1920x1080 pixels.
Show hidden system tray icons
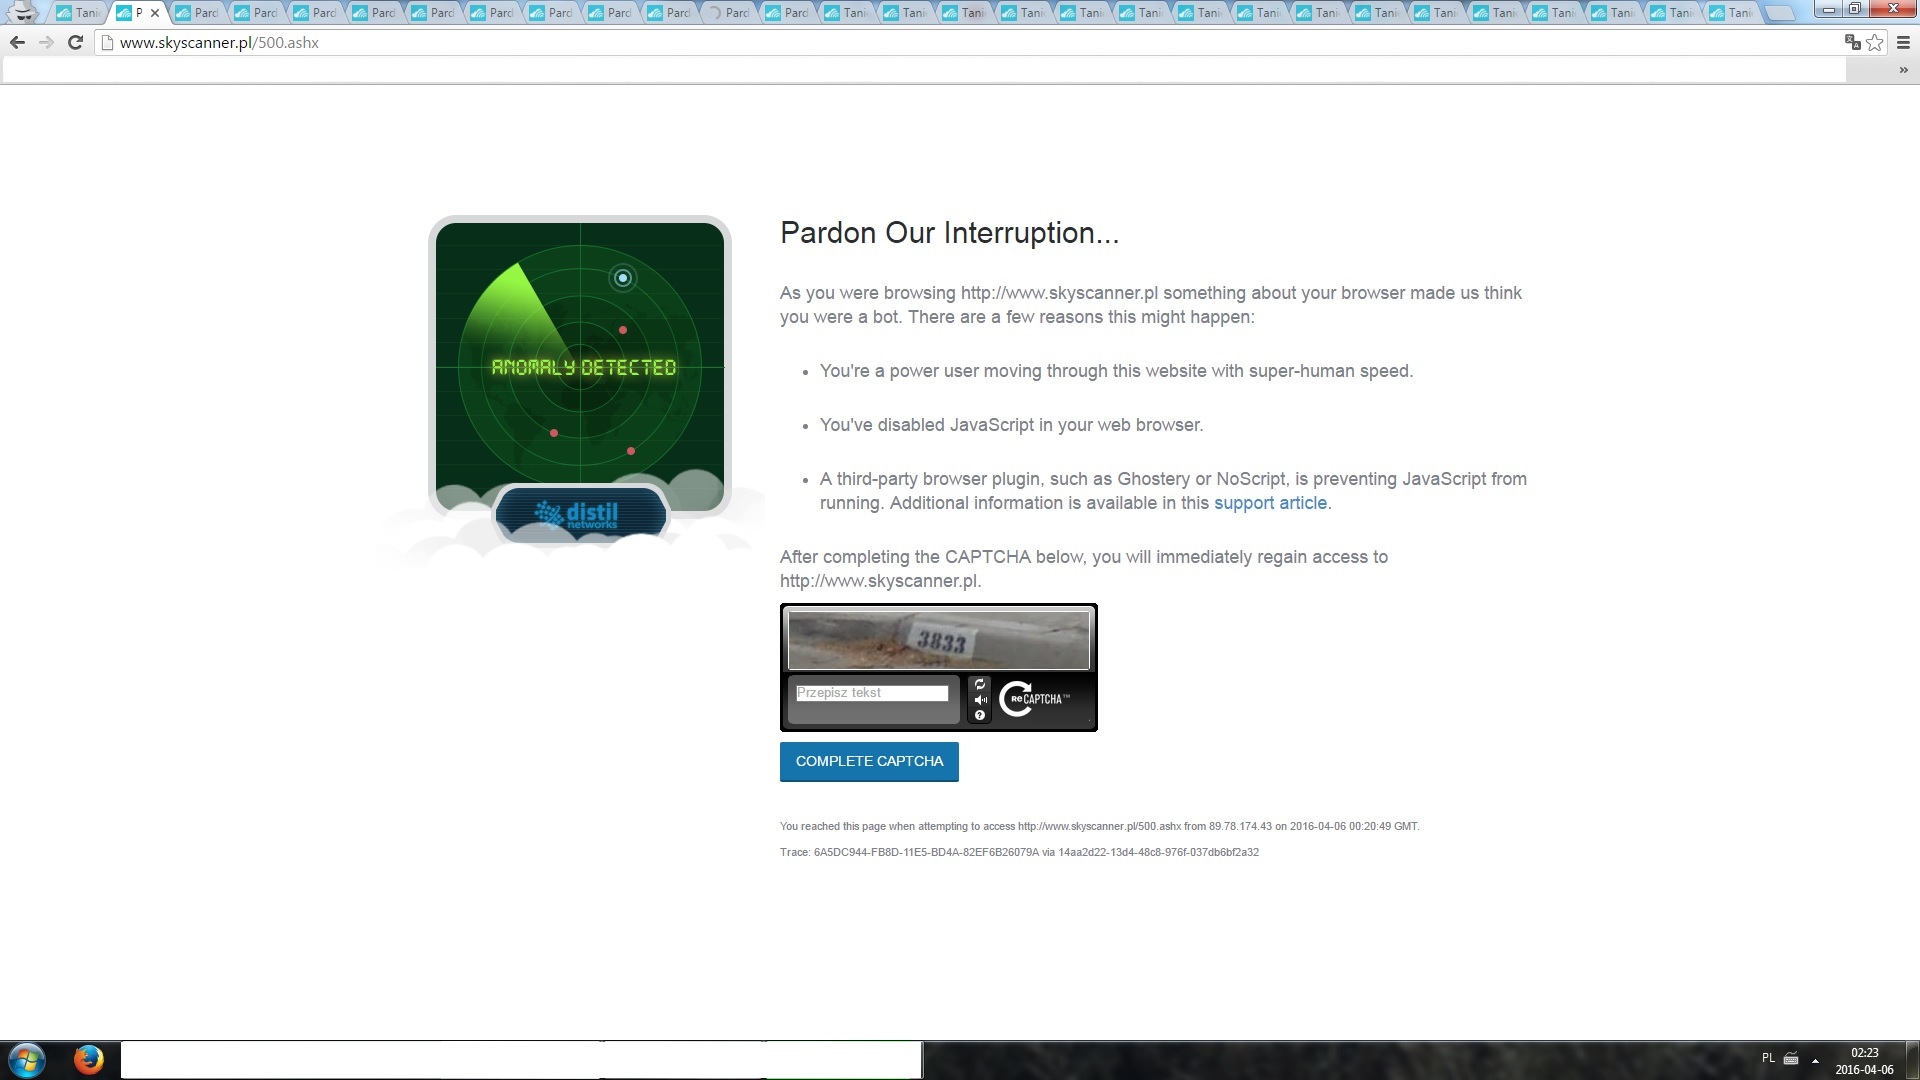pos(1815,1059)
